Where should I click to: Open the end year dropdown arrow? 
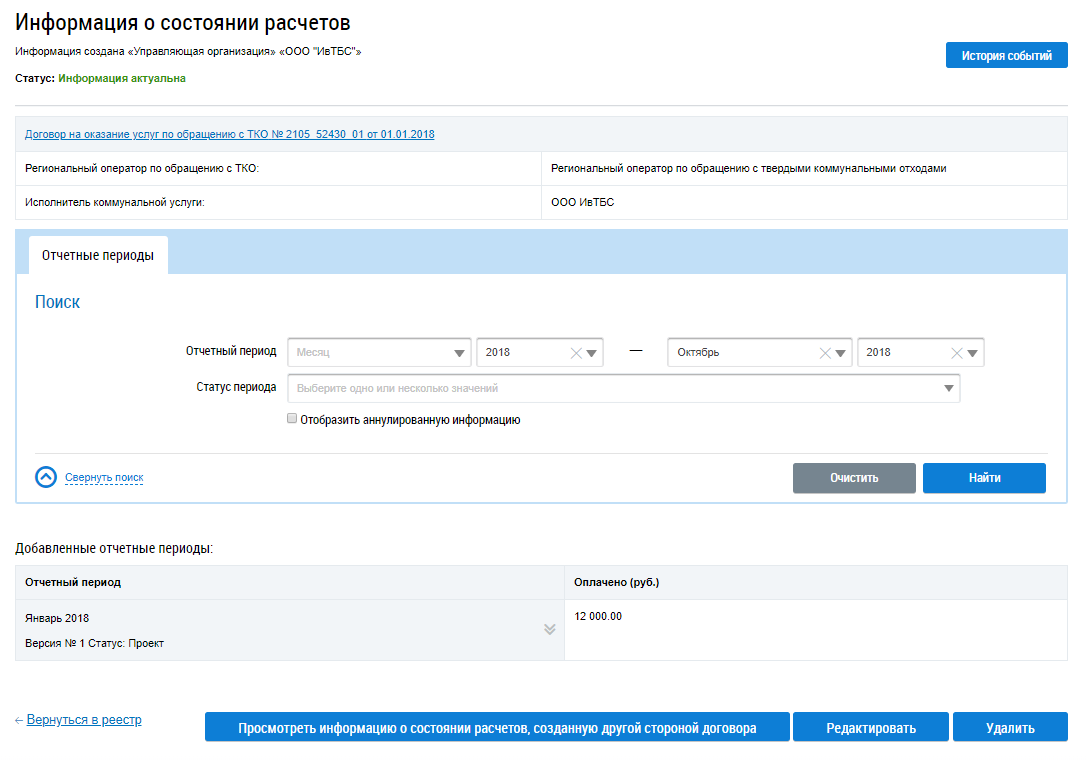(x=974, y=353)
